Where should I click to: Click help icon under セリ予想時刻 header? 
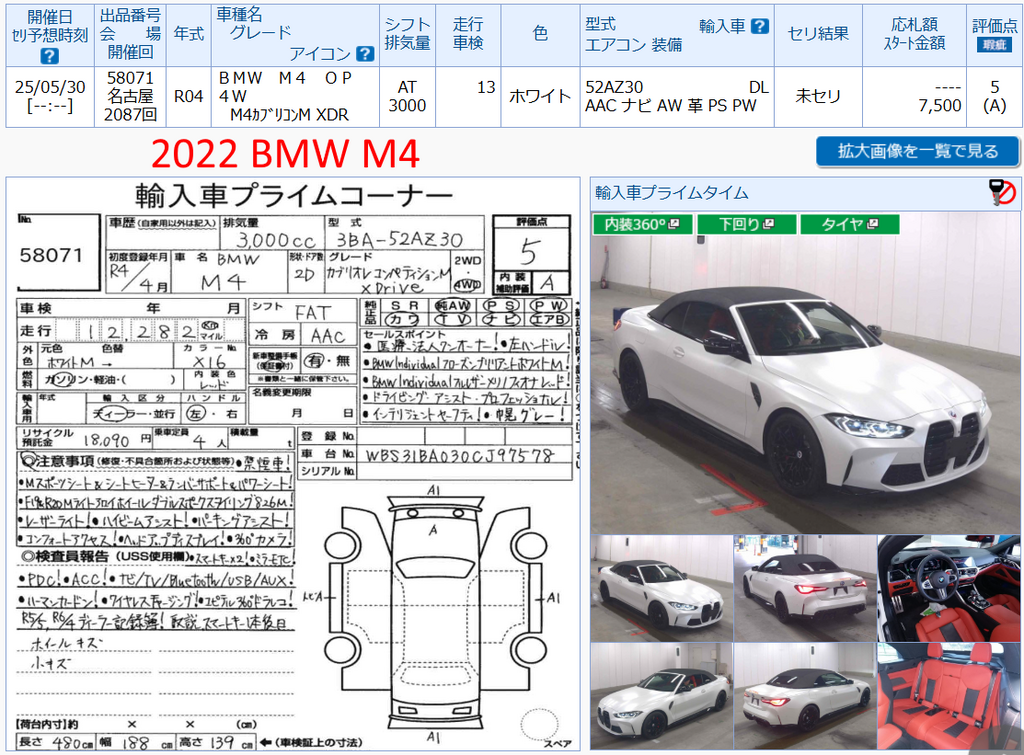(50, 56)
